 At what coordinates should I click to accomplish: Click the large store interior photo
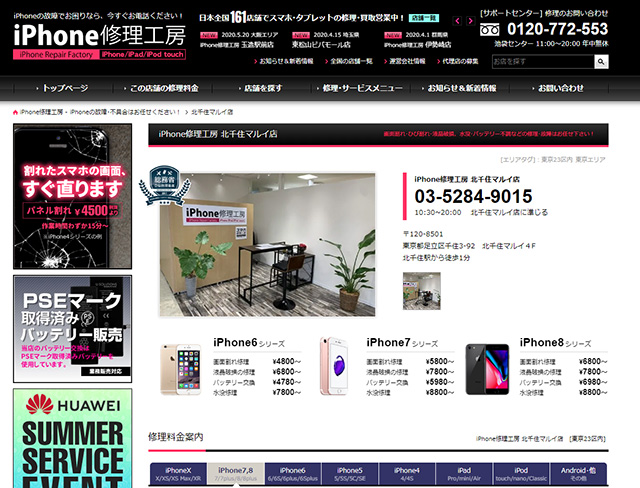coord(267,244)
